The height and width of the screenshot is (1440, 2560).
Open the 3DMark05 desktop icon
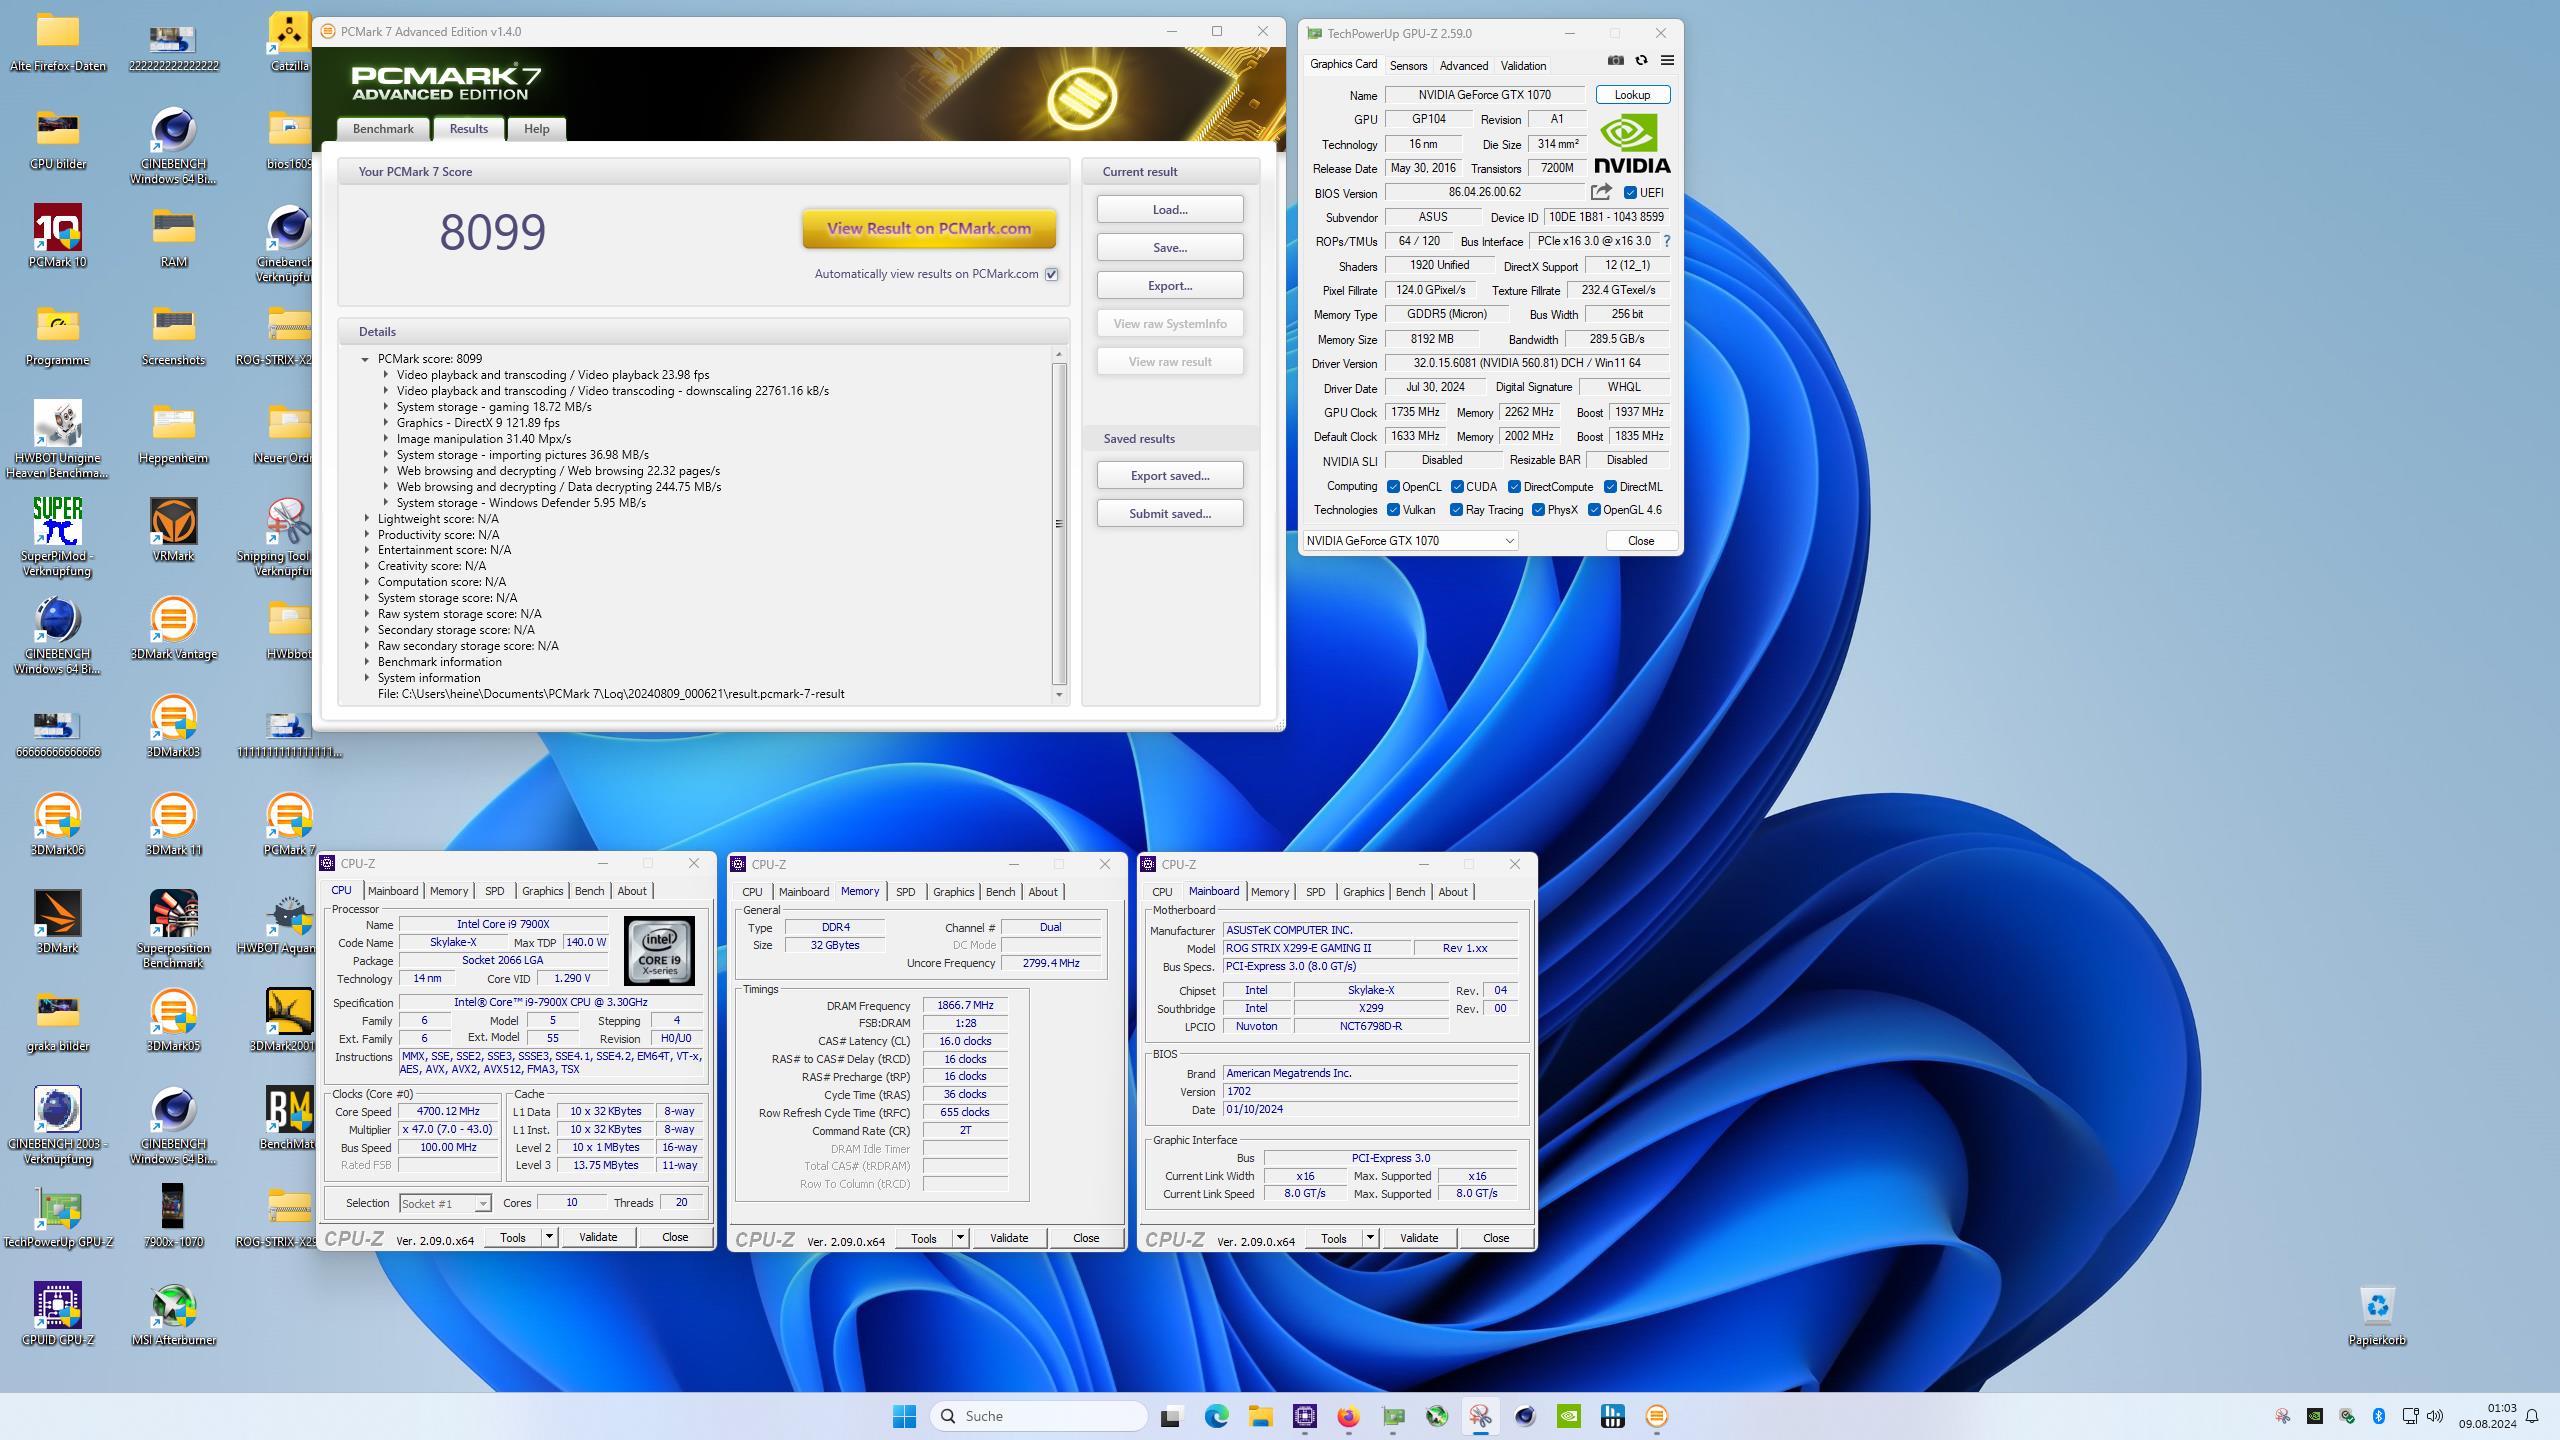(173, 1020)
